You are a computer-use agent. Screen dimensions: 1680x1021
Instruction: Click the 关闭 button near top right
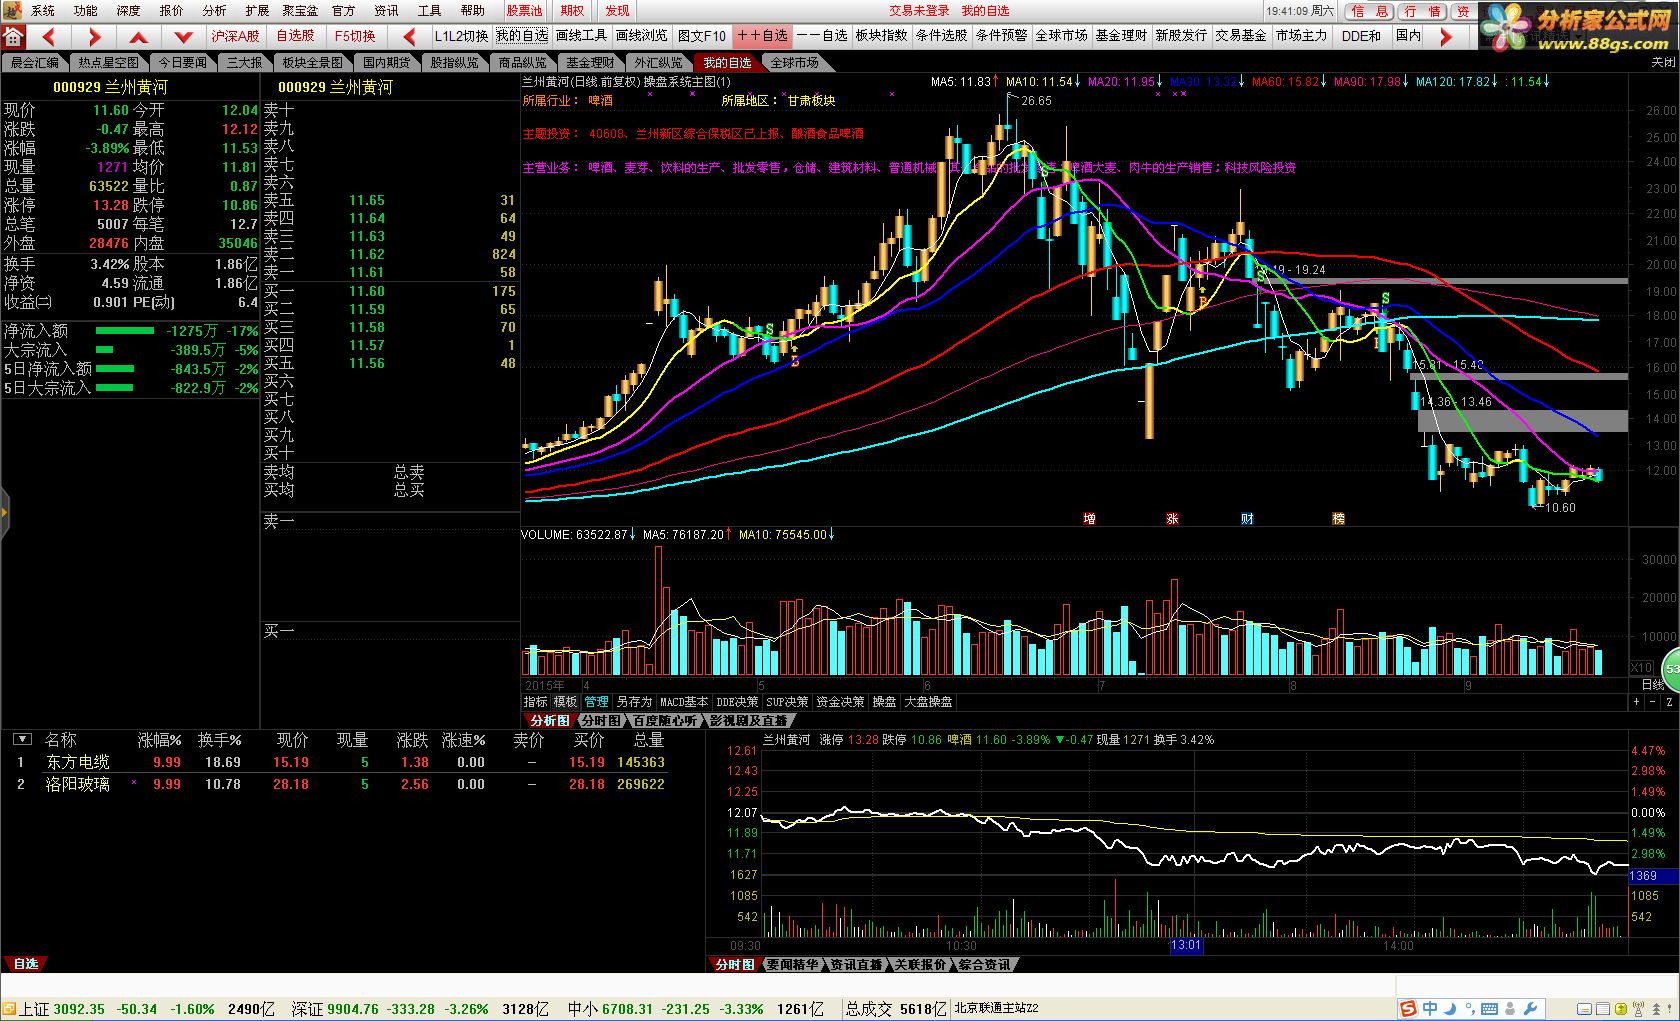click(x=1663, y=62)
